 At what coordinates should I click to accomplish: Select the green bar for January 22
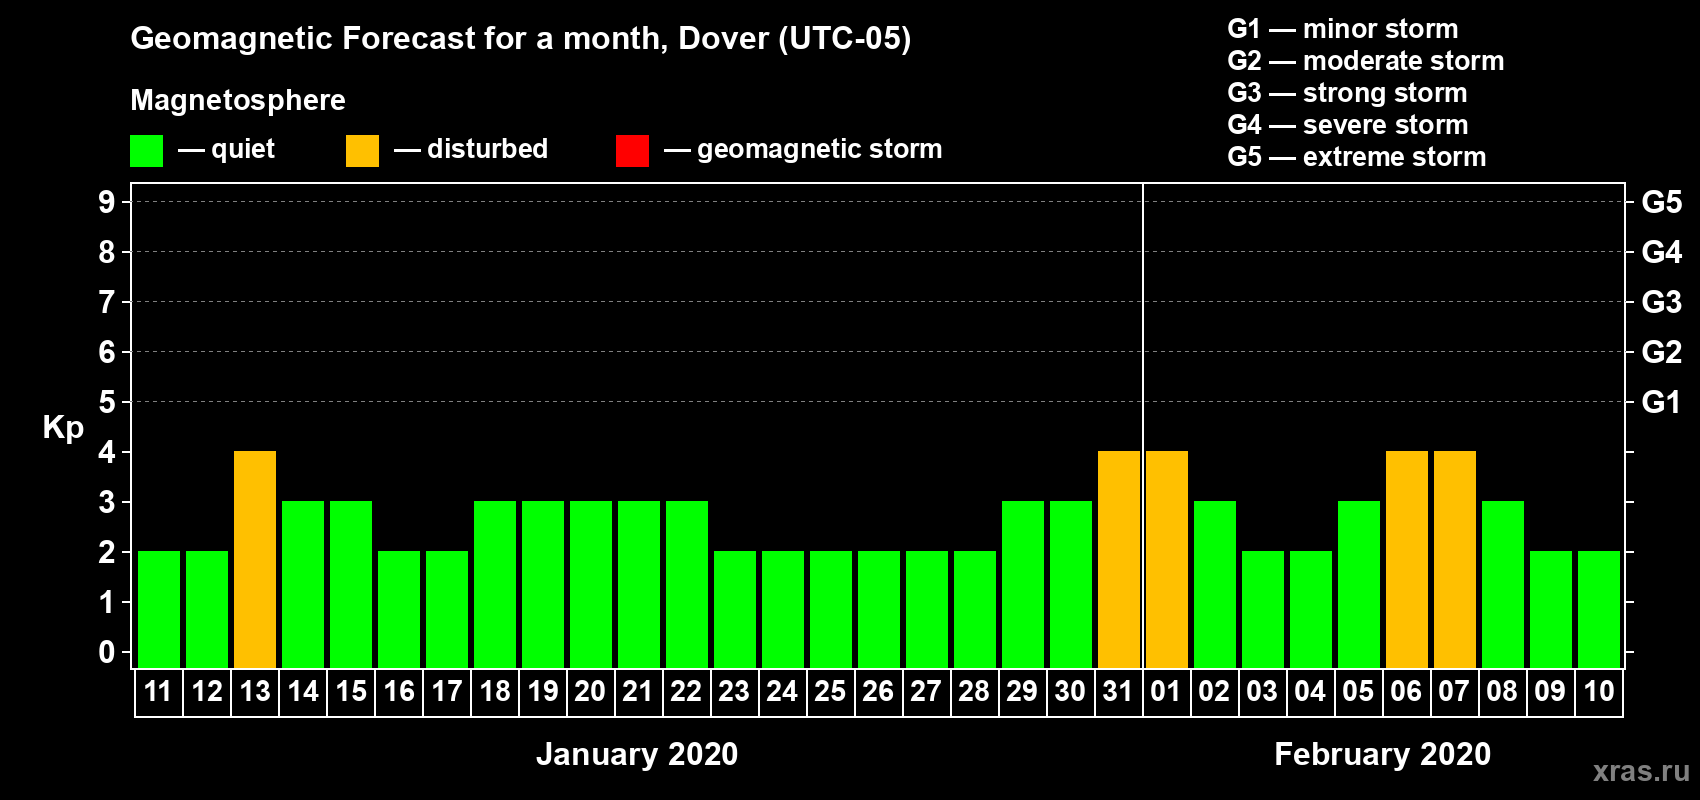coord(687,585)
